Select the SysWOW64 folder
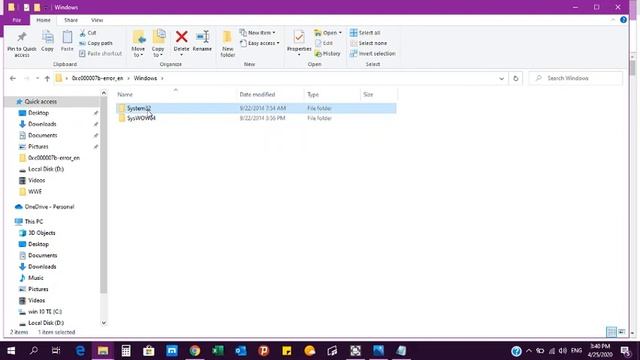640x360 pixels. (256, 118)
